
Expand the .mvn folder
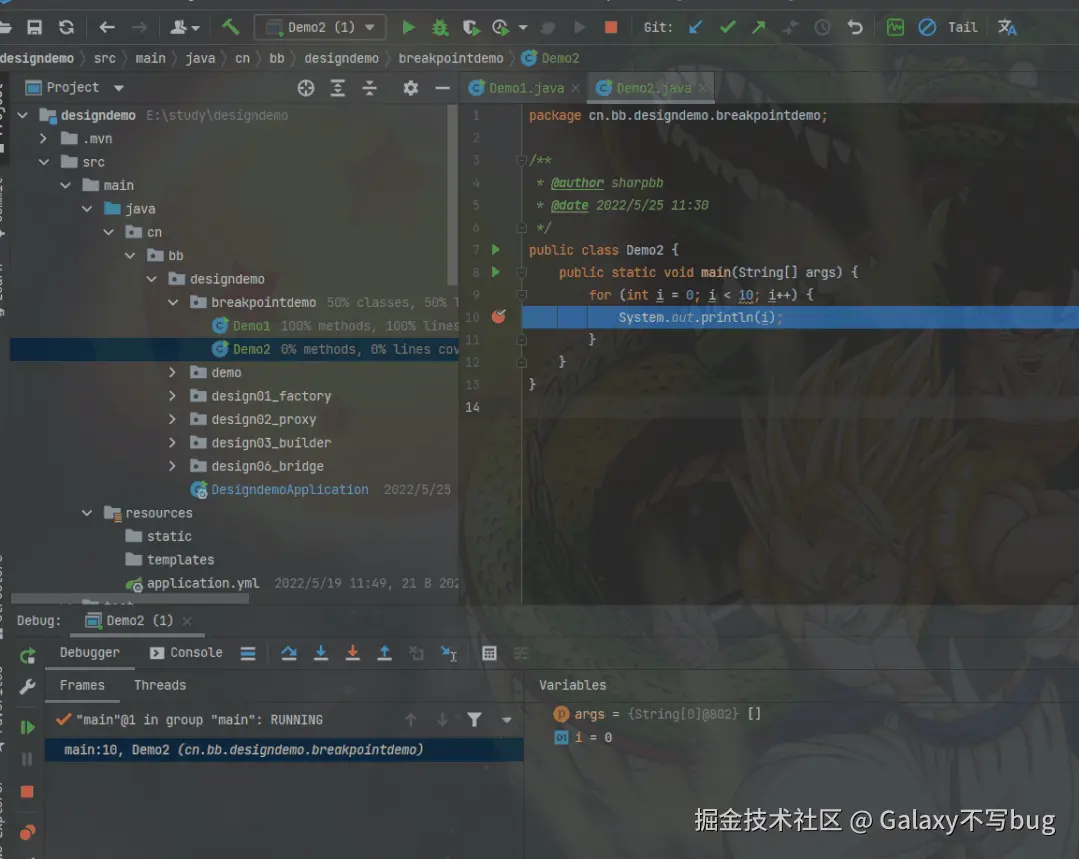[43, 138]
